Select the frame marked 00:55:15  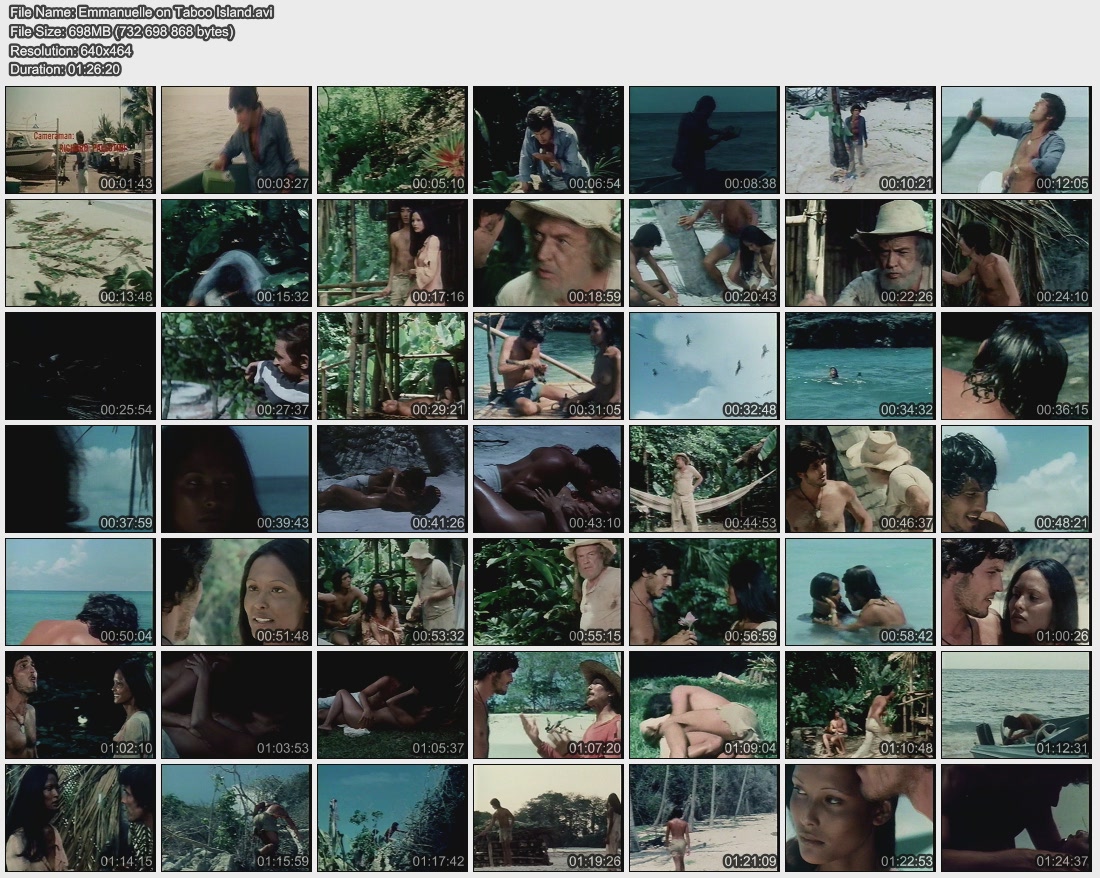[x=548, y=592]
